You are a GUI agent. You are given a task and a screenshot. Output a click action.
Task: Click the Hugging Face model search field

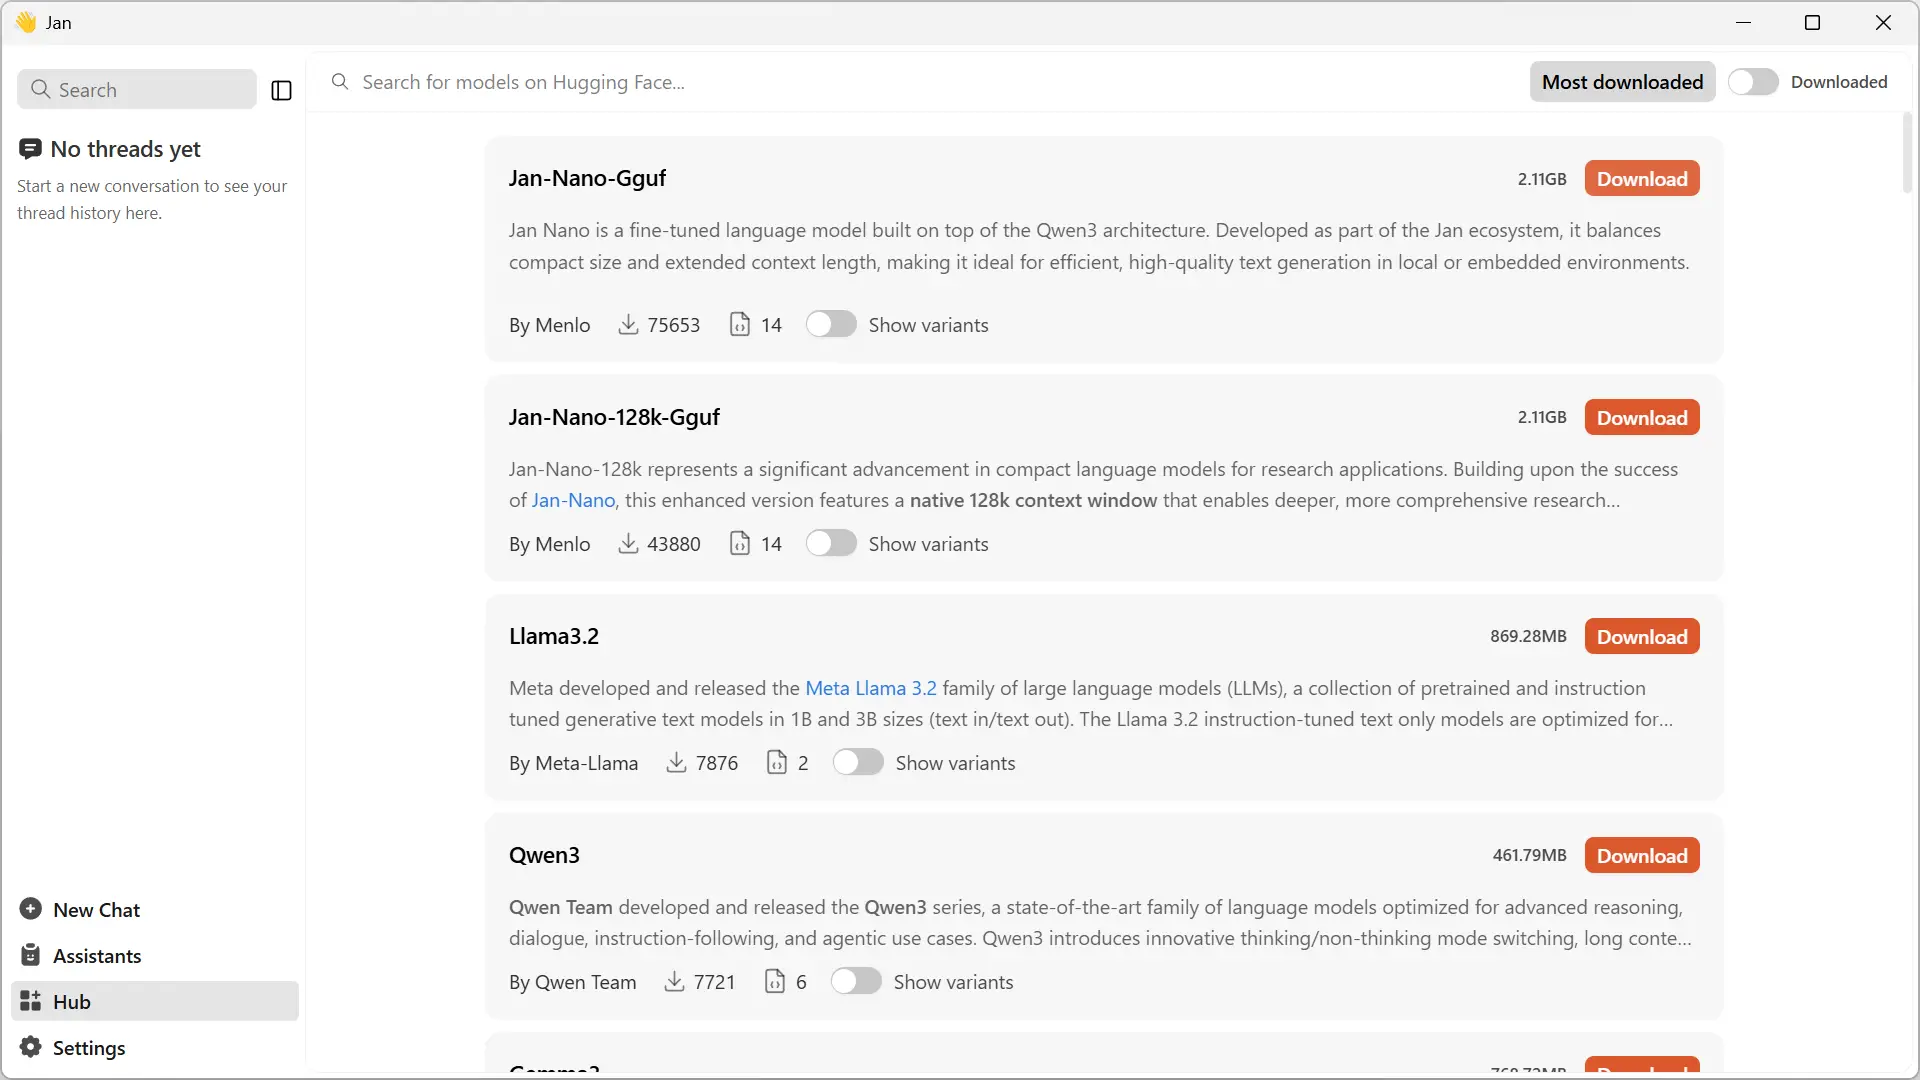pos(920,82)
